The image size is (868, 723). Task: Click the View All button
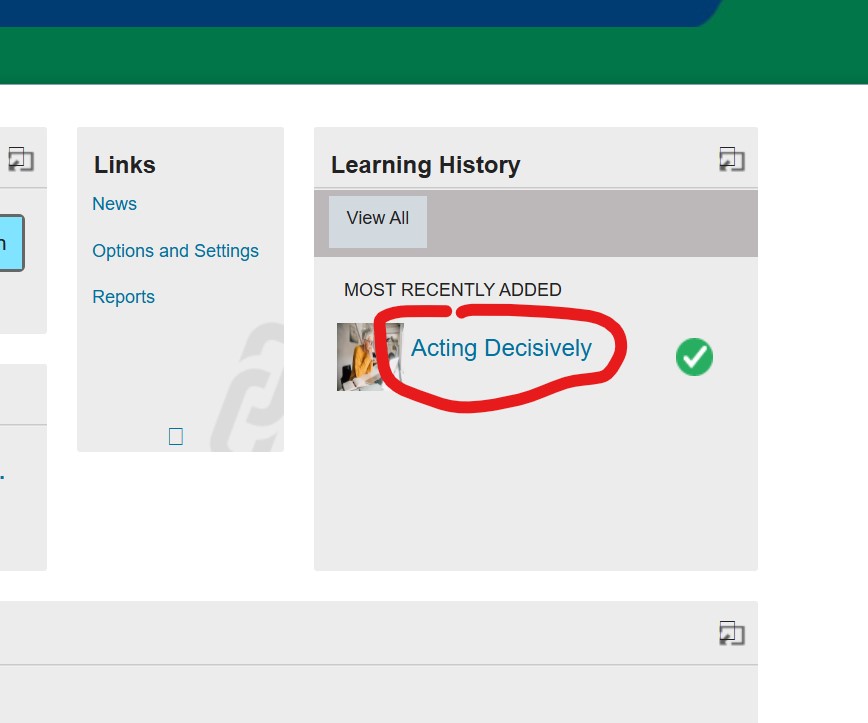(x=377, y=218)
